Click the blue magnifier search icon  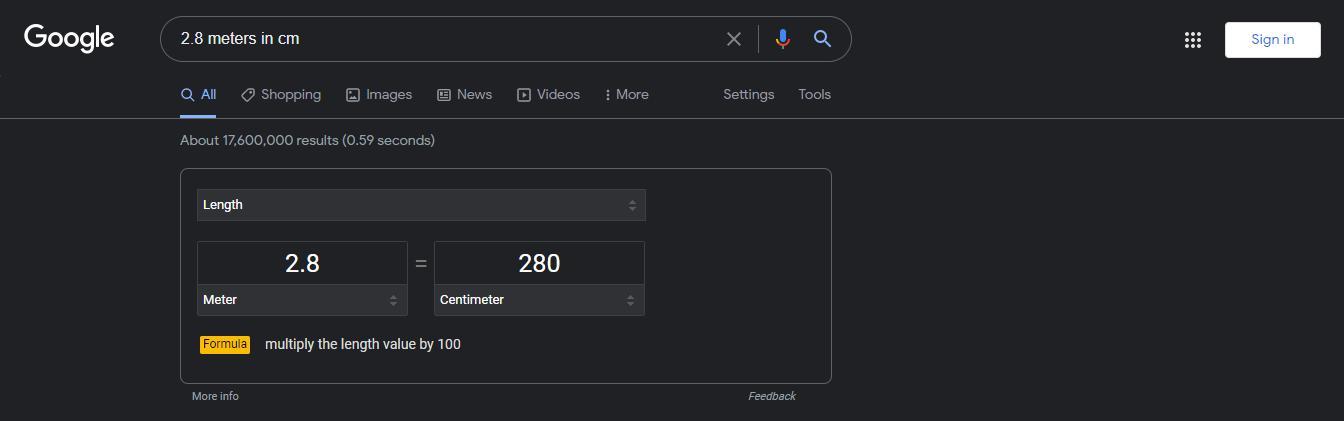822,39
